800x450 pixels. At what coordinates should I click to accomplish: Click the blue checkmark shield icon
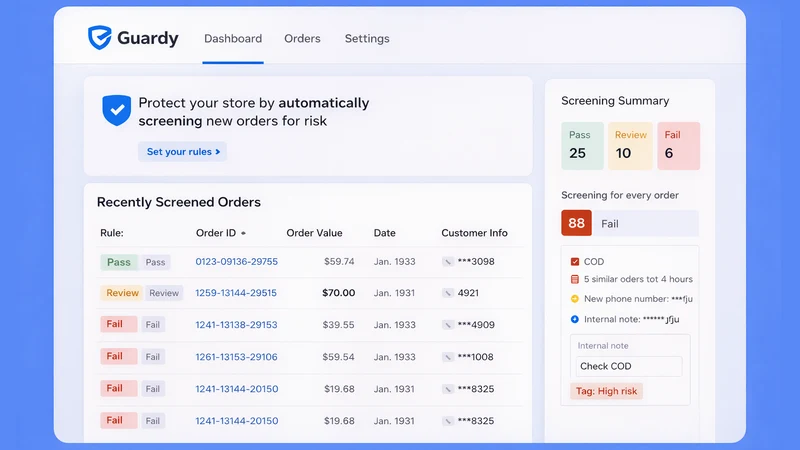(x=116, y=110)
